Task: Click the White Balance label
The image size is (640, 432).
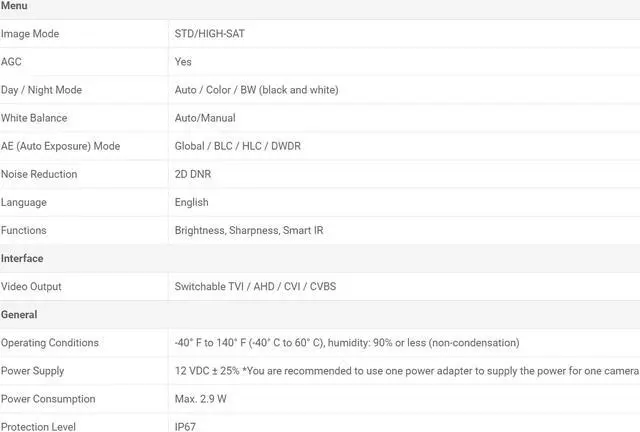Action: (x=34, y=118)
